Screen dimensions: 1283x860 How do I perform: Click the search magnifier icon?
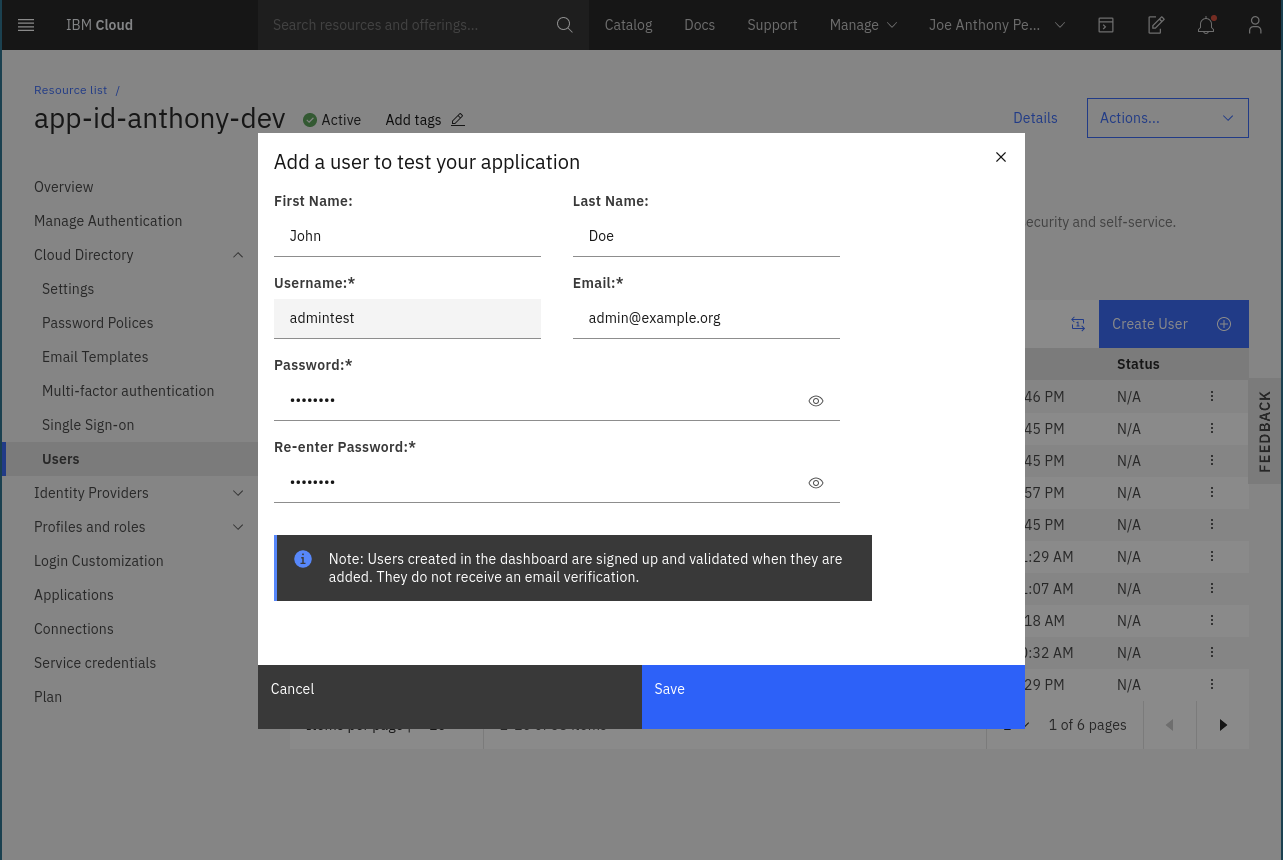point(565,25)
